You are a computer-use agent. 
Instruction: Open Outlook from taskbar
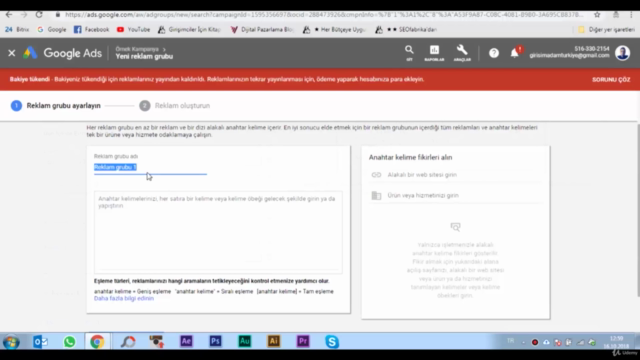click(x=40, y=342)
